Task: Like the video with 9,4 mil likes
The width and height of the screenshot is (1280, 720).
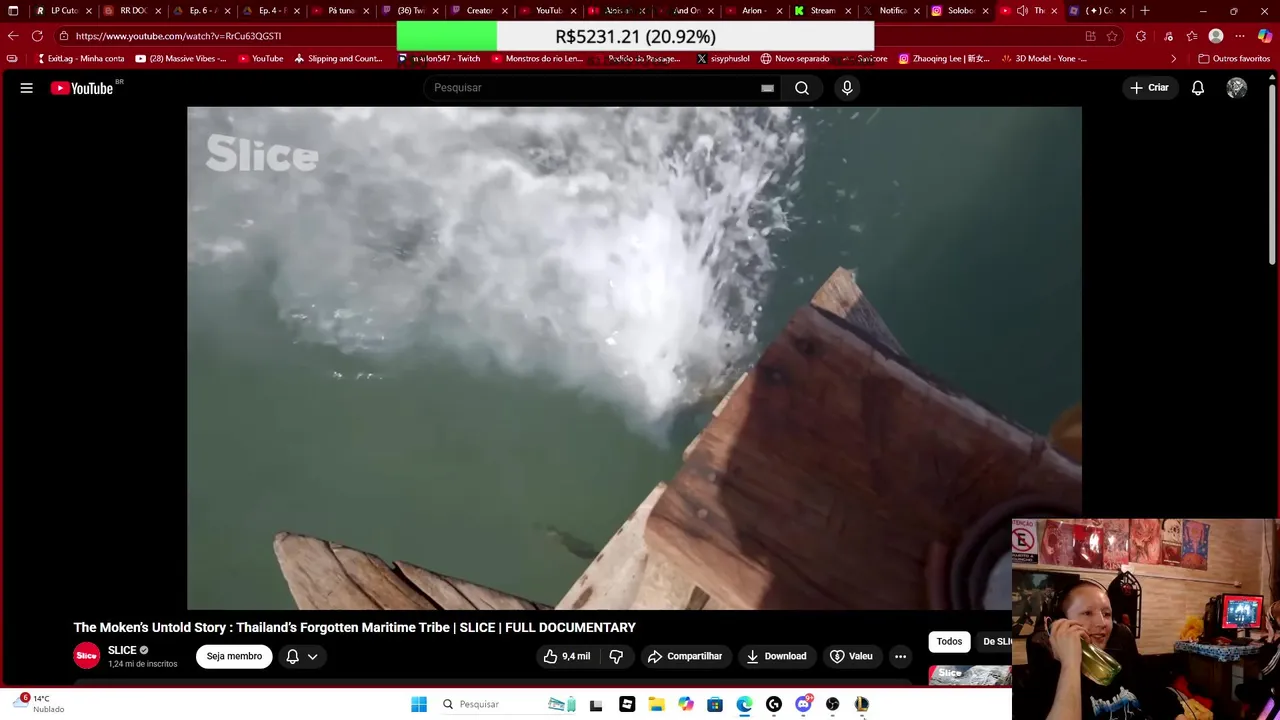Action: (566, 656)
